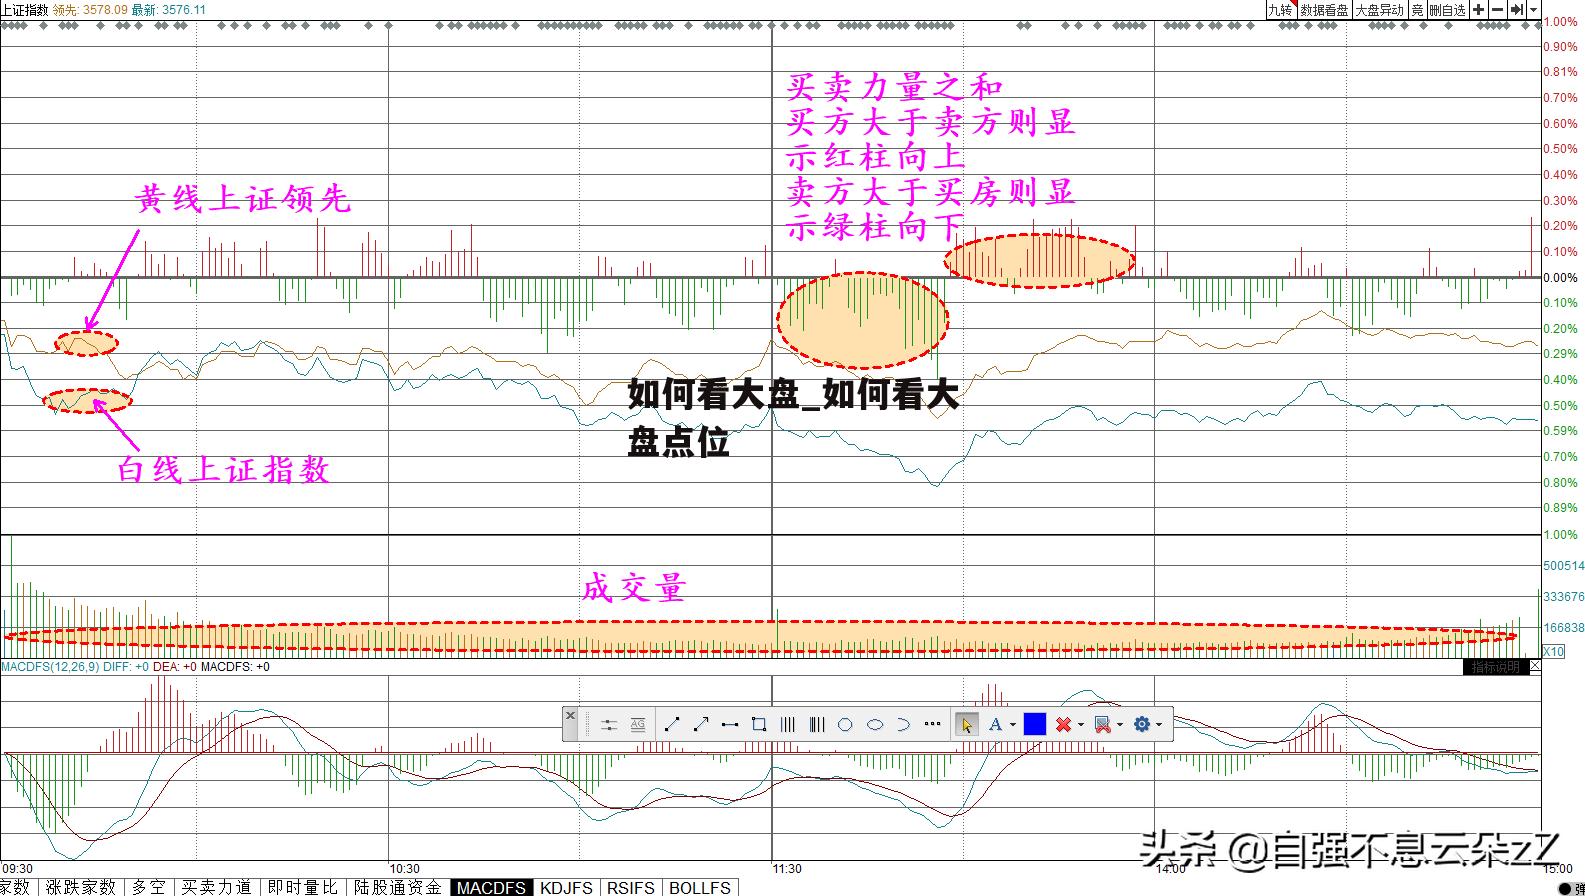1585x896 pixels.
Task: Click the jump-to-end arrow icon
Action: point(1517,10)
